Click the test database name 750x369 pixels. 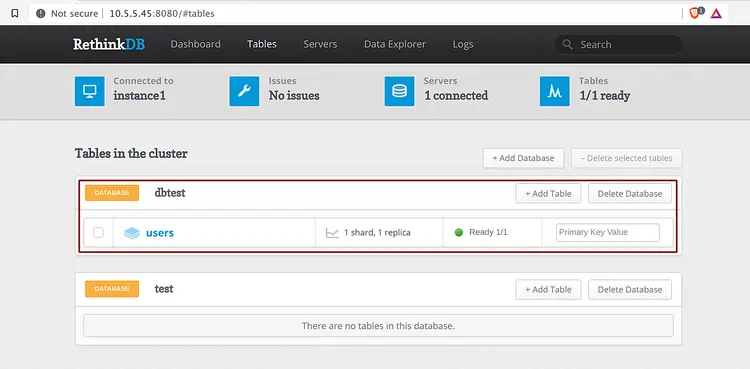(x=164, y=289)
